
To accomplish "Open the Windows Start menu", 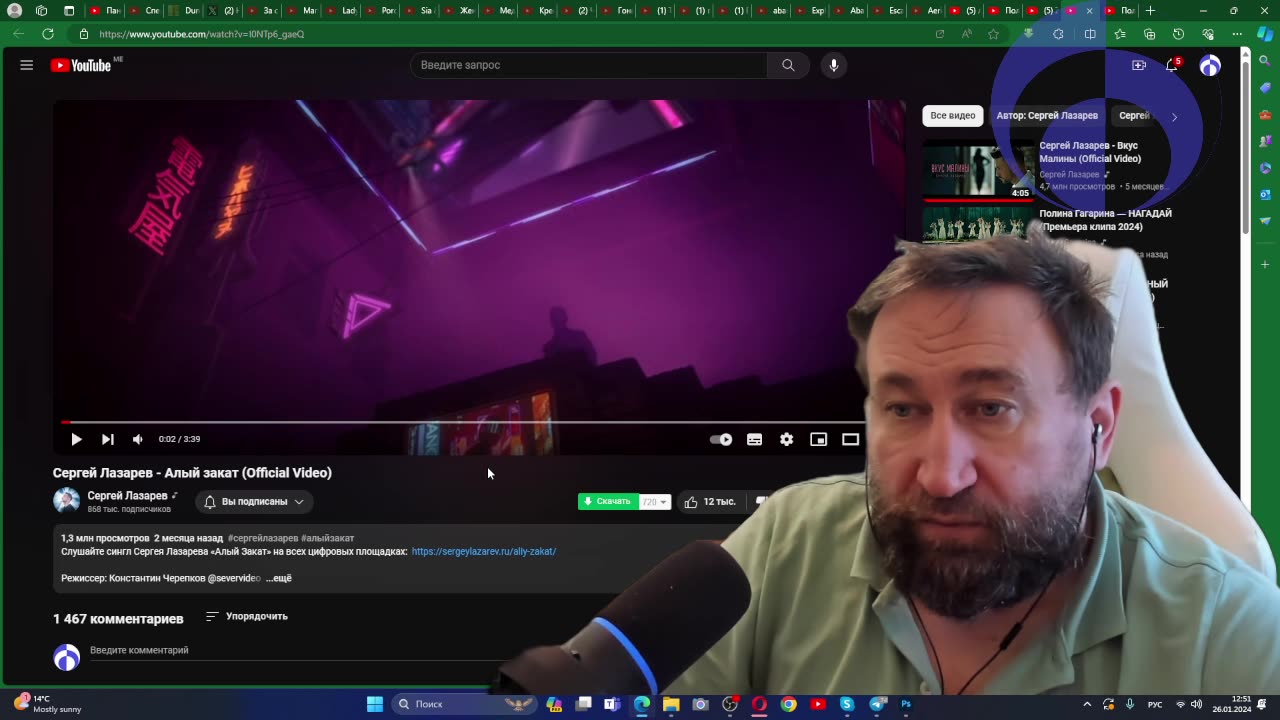I will click(x=375, y=704).
